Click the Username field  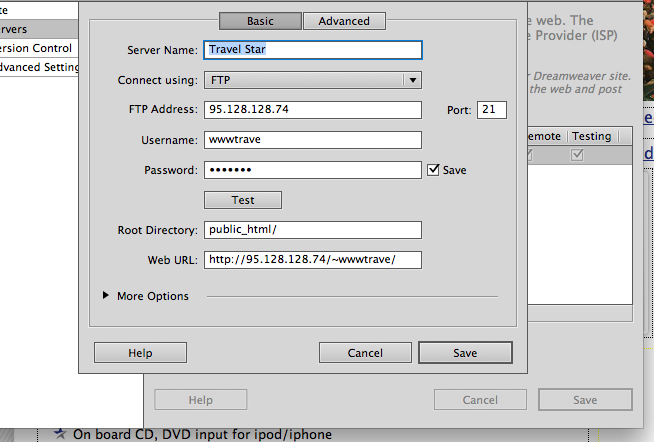(x=312, y=140)
